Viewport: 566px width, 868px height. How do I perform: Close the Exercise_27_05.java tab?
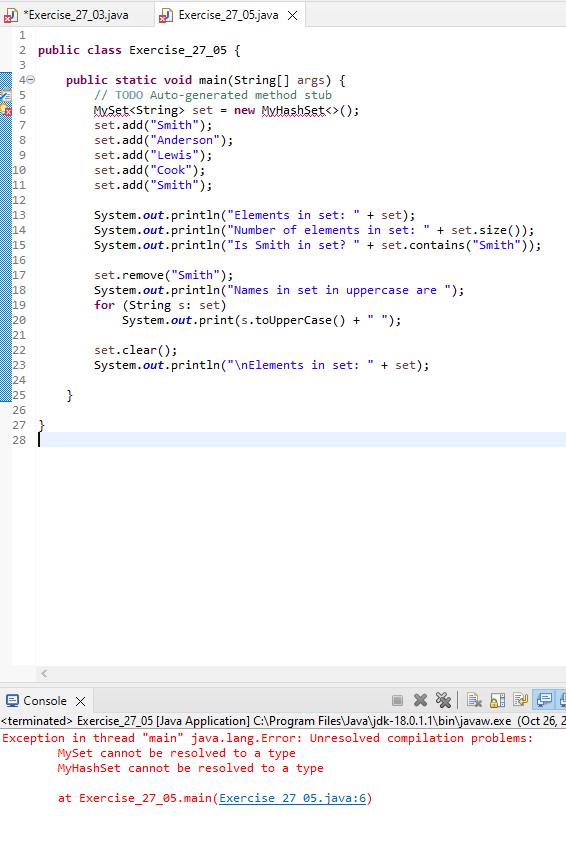(292, 16)
